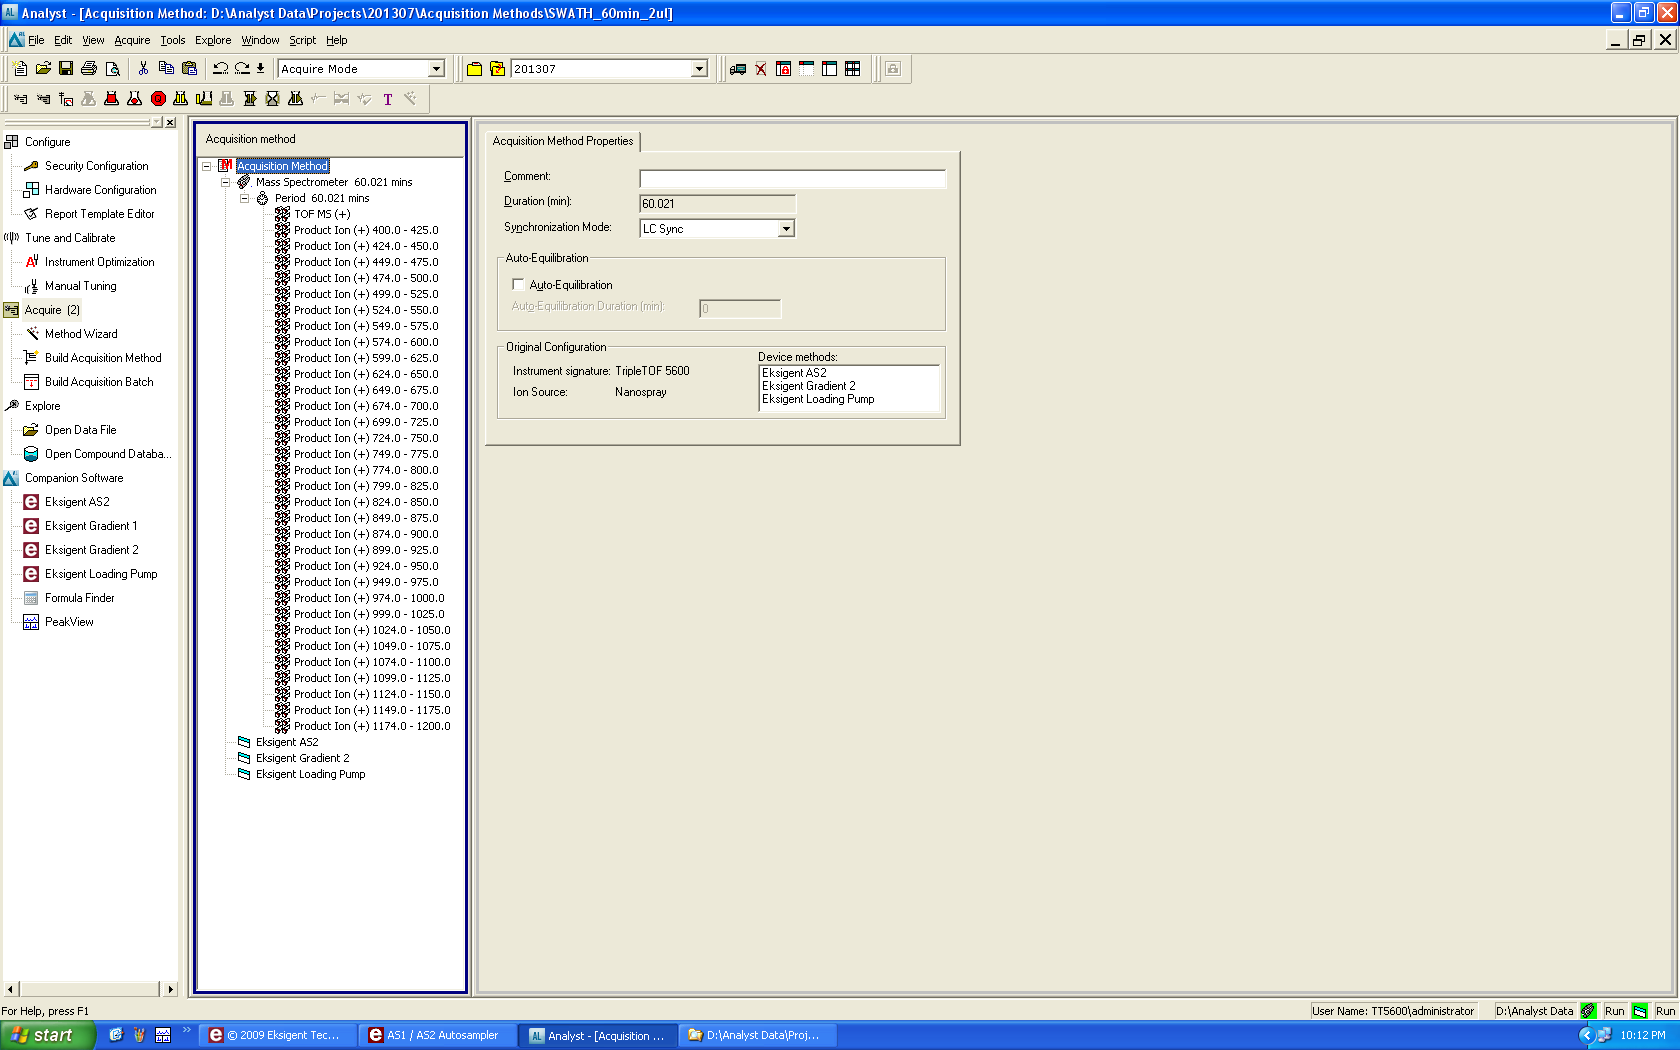Click in the Comment text field
Viewport: 1680px width, 1050px height.
792,178
